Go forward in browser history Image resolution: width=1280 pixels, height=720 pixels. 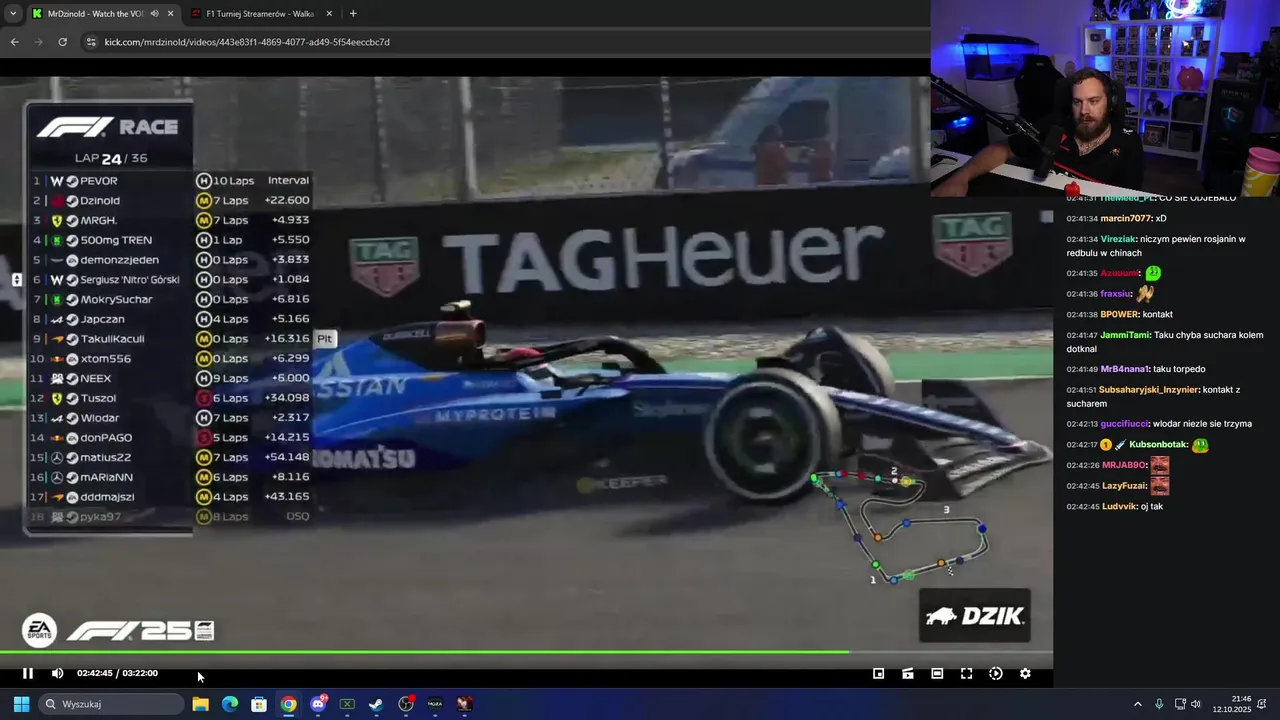(38, 42)
